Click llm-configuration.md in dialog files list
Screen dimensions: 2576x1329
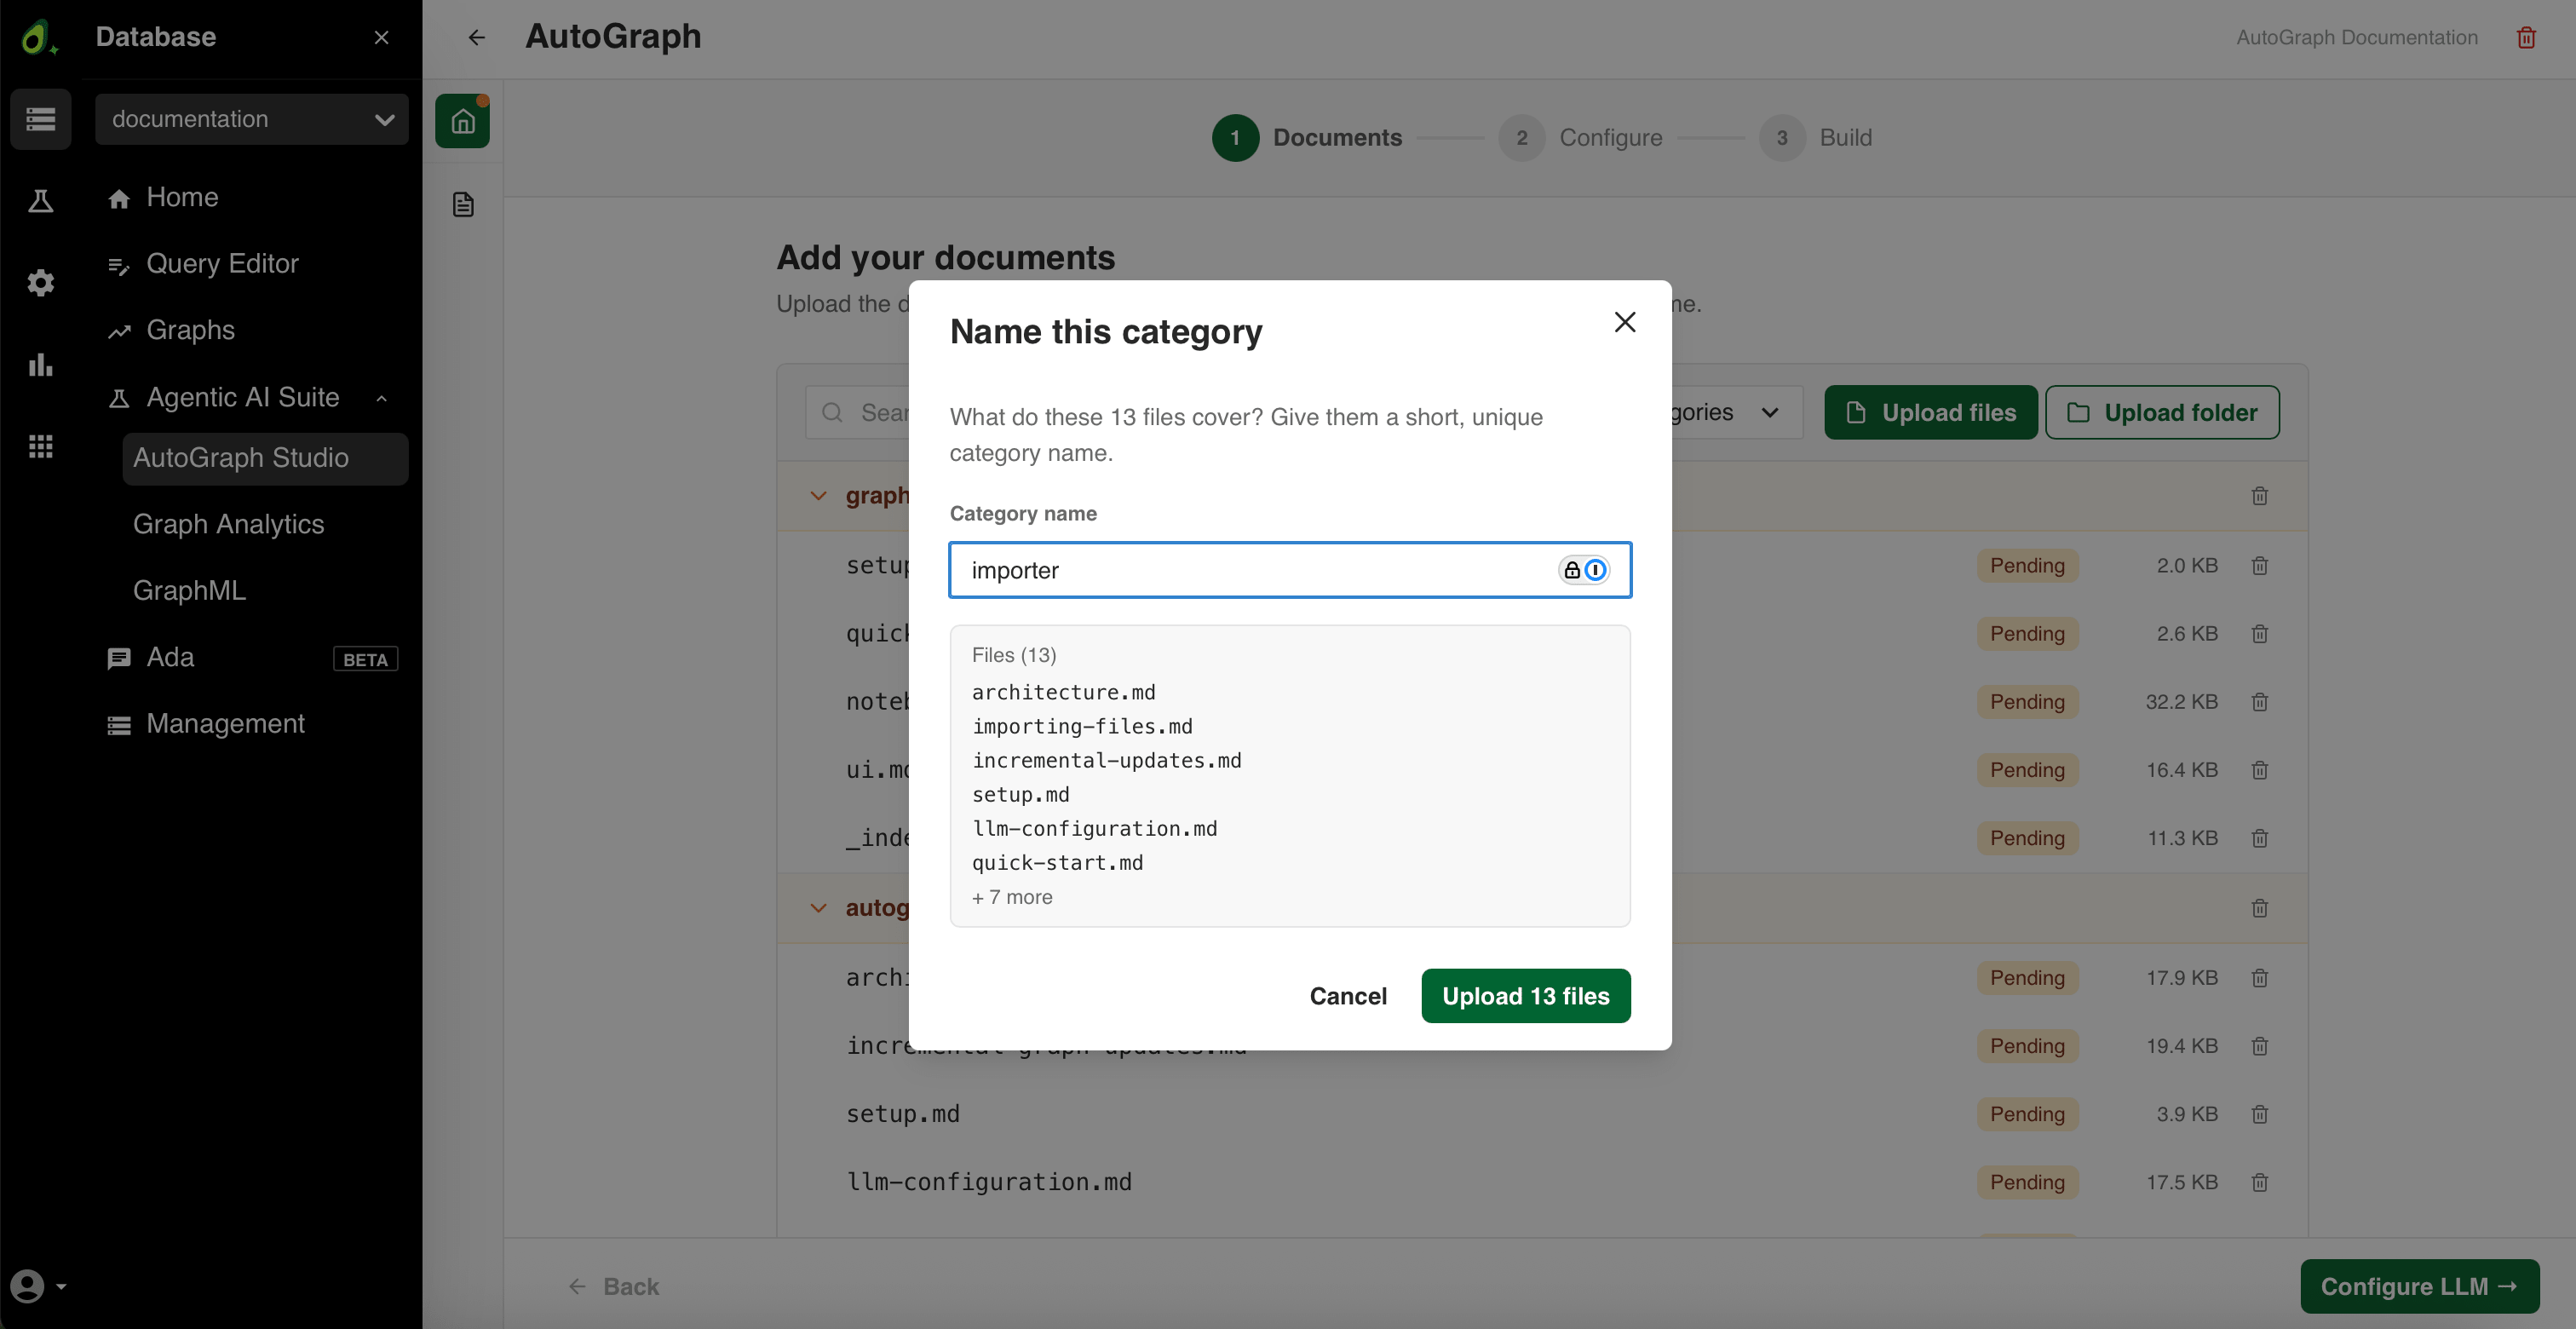click(1094, 828)
